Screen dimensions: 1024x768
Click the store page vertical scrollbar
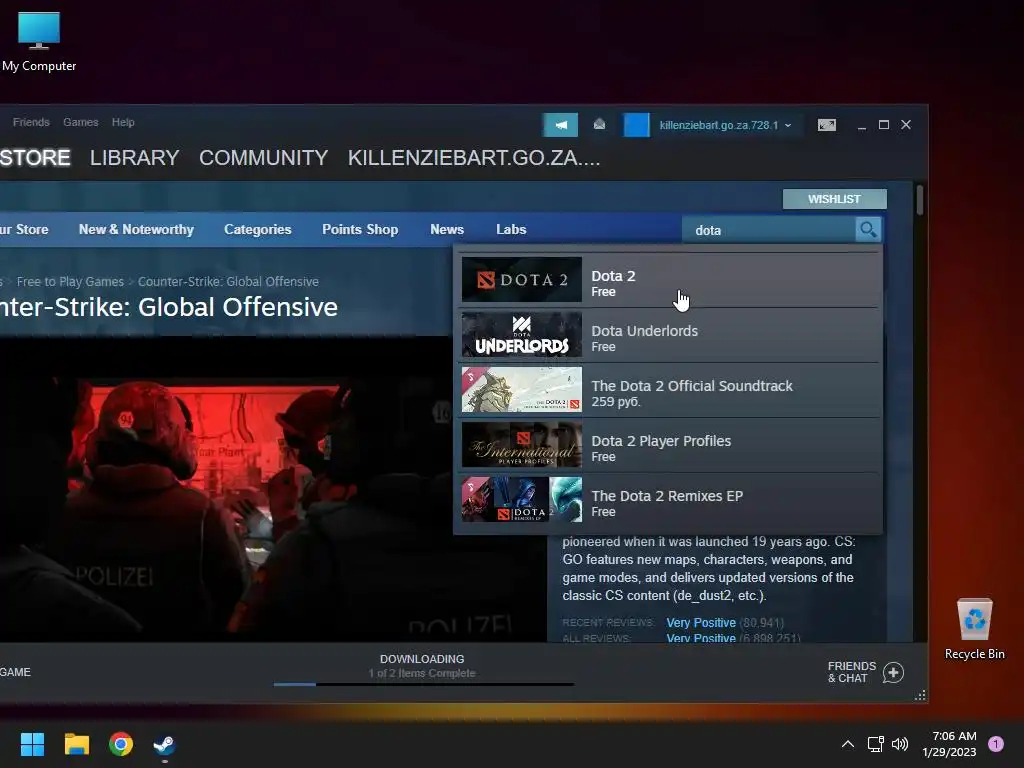click(920, 200)
